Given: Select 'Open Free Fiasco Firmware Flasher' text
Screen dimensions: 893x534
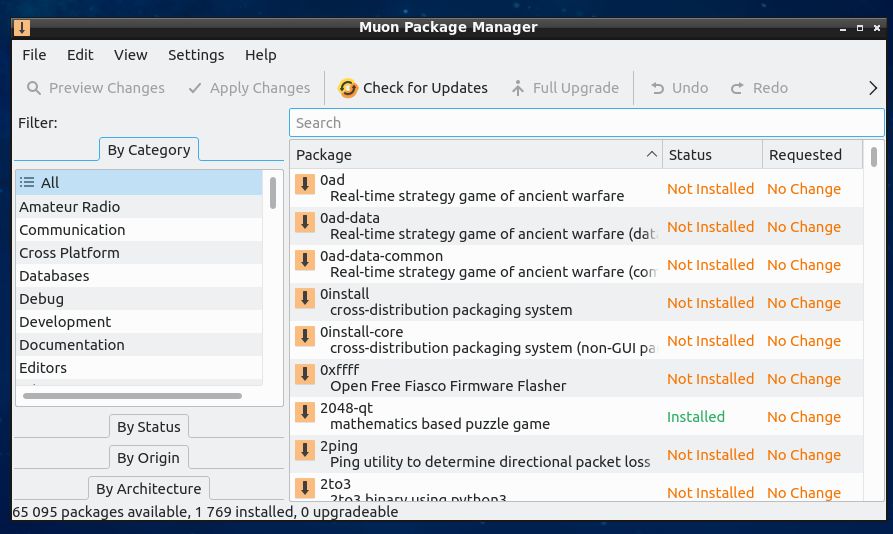Looking at the screenshot, I should (448, 386).
